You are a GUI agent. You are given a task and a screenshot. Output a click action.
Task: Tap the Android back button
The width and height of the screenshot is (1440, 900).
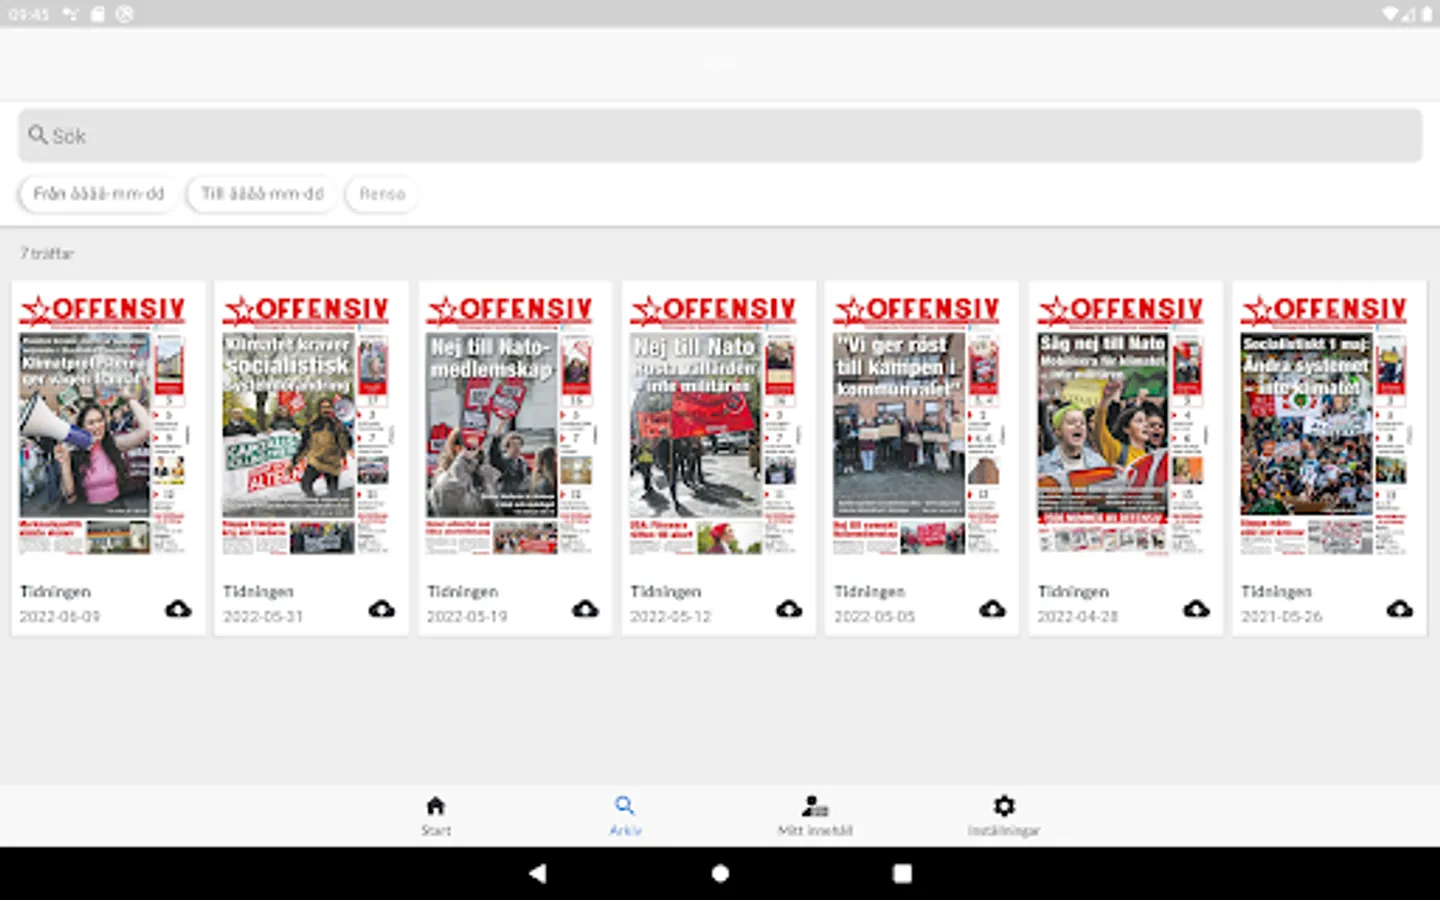538,873
